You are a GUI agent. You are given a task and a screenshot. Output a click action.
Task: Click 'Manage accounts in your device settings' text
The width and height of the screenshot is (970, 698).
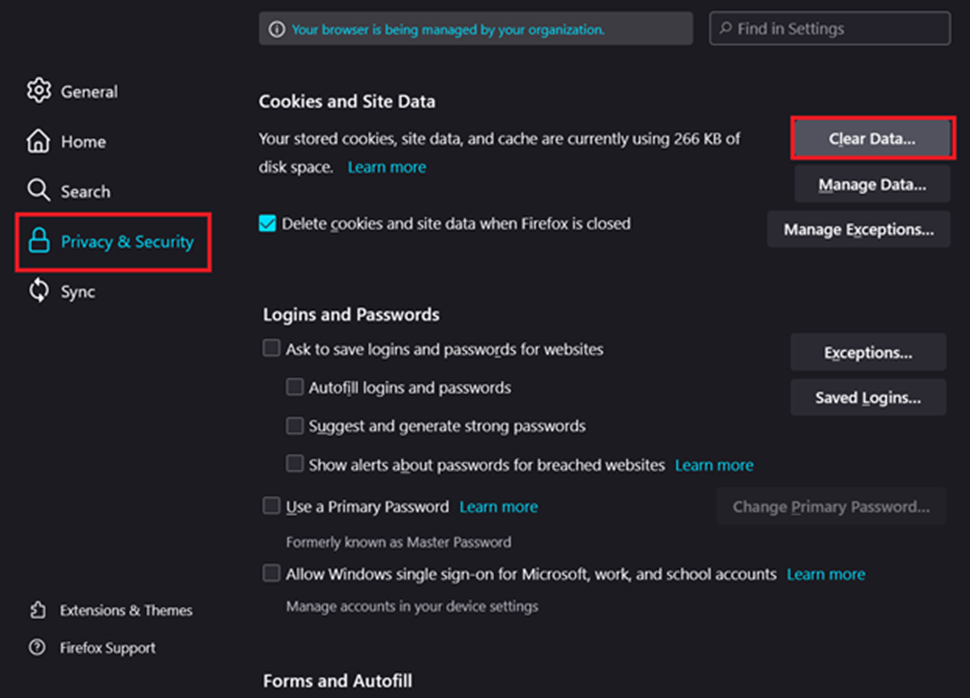point(412,606)
